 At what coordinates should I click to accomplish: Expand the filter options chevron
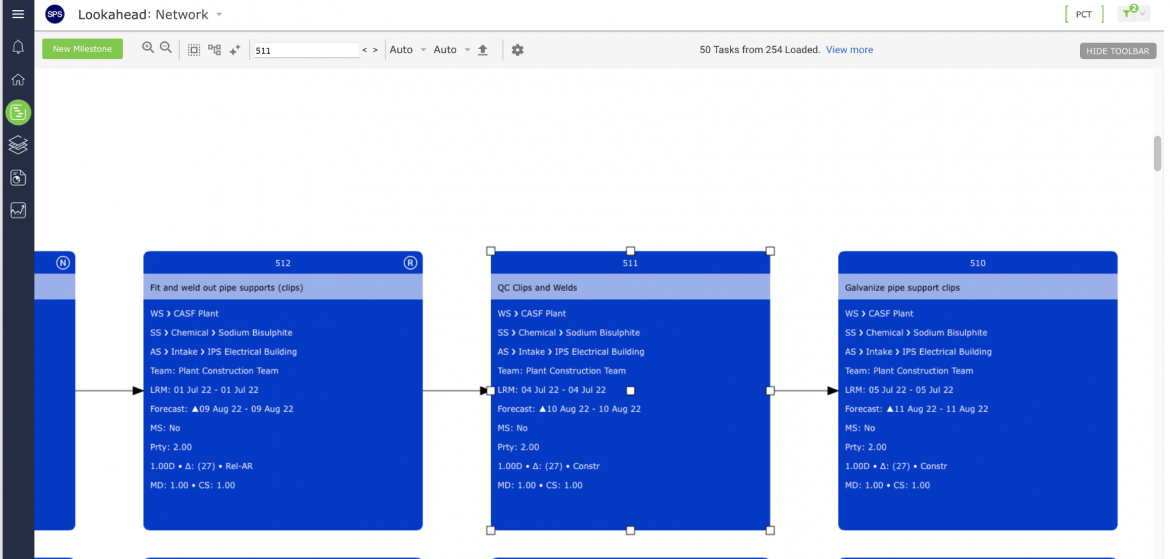point(1143,14)
